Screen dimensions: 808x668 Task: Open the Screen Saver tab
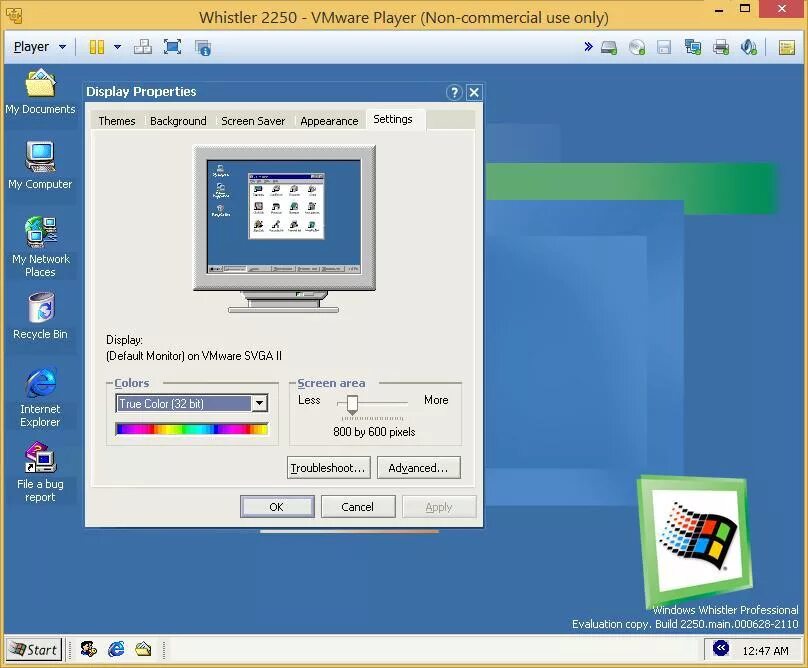(253, 121)
